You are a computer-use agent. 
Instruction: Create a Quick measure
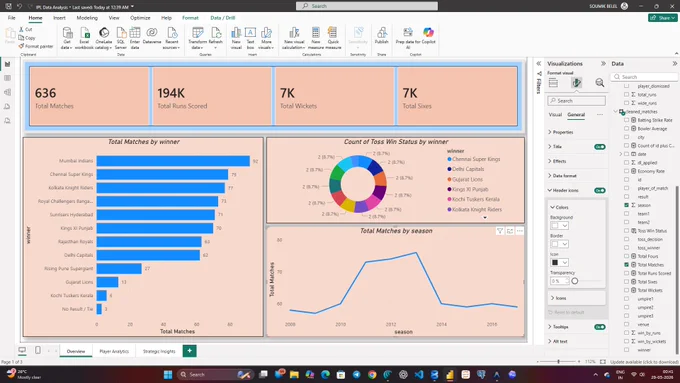[x=333, y=38]
